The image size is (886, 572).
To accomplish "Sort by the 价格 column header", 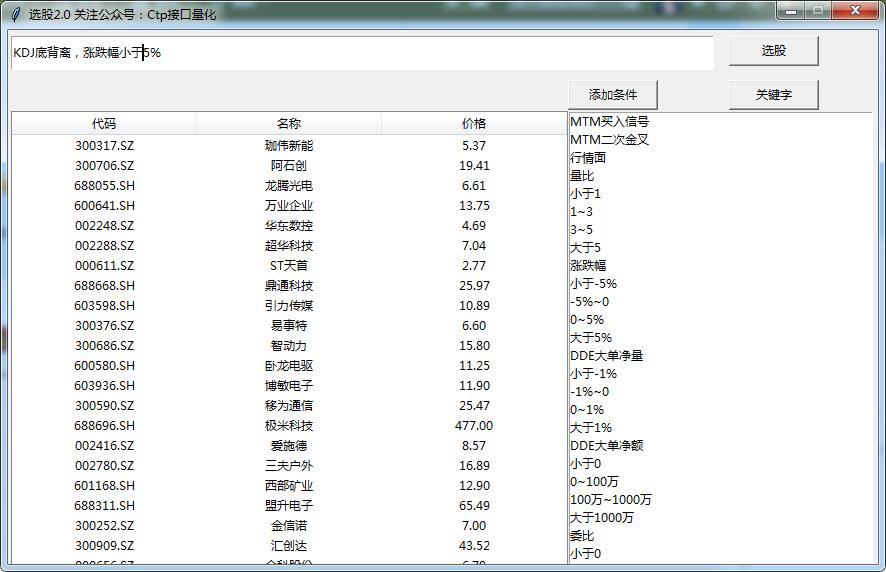I will pyautogui.click(x=474, y=124).
